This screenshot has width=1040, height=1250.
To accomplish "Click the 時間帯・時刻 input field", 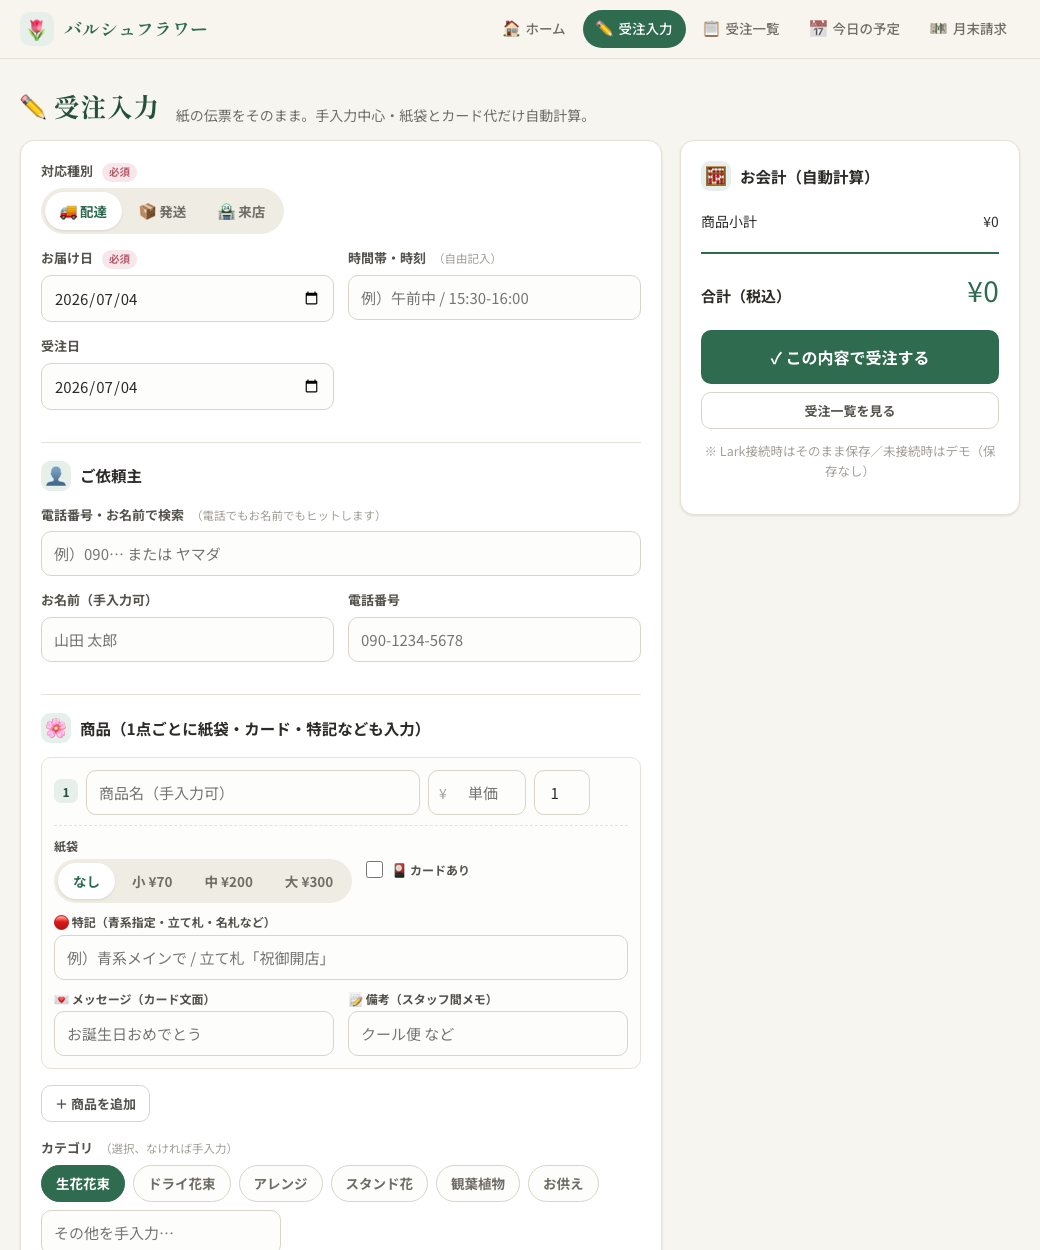I will point(494,298).
